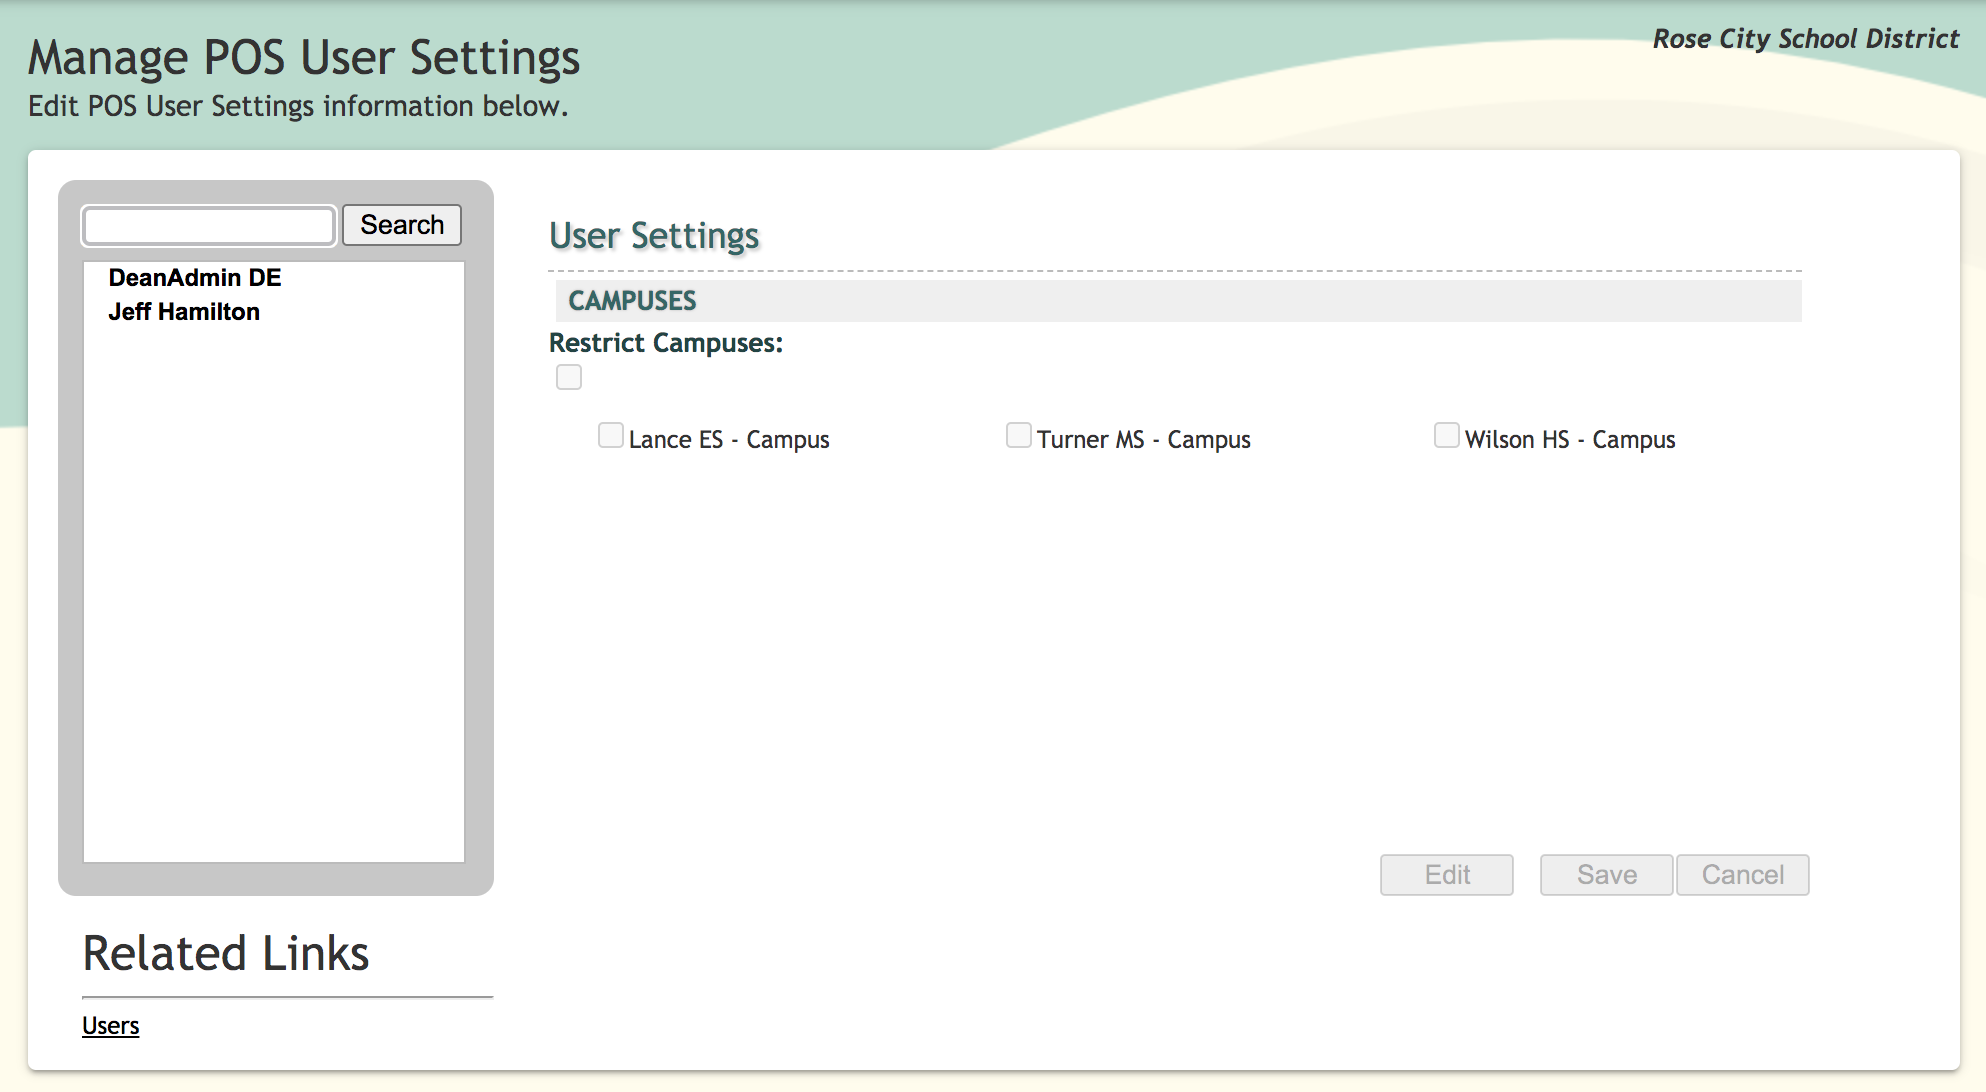Click the user search input field
The height and width of the screenshot is (1092, 1986).
pyautogui.click(x=209, y=225)
